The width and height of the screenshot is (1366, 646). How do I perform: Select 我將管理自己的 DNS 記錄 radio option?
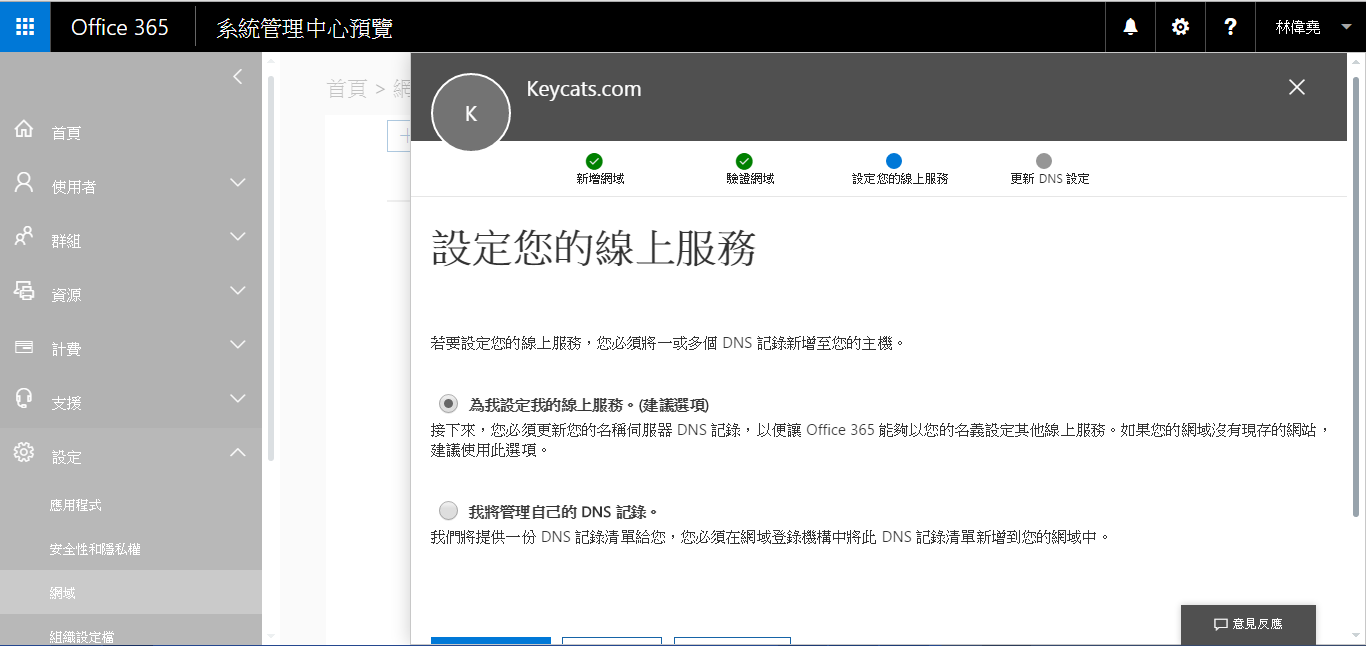[448, 510]
